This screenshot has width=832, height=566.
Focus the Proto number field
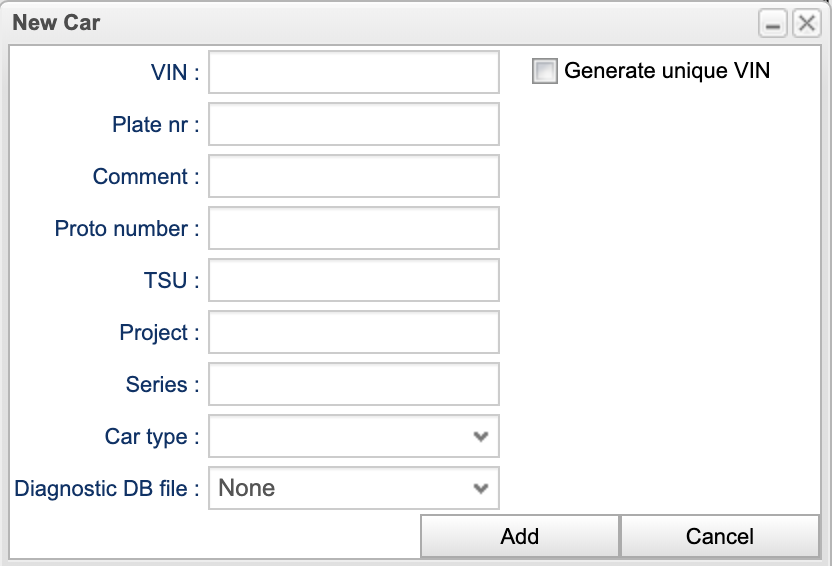(x=354, y=228)
